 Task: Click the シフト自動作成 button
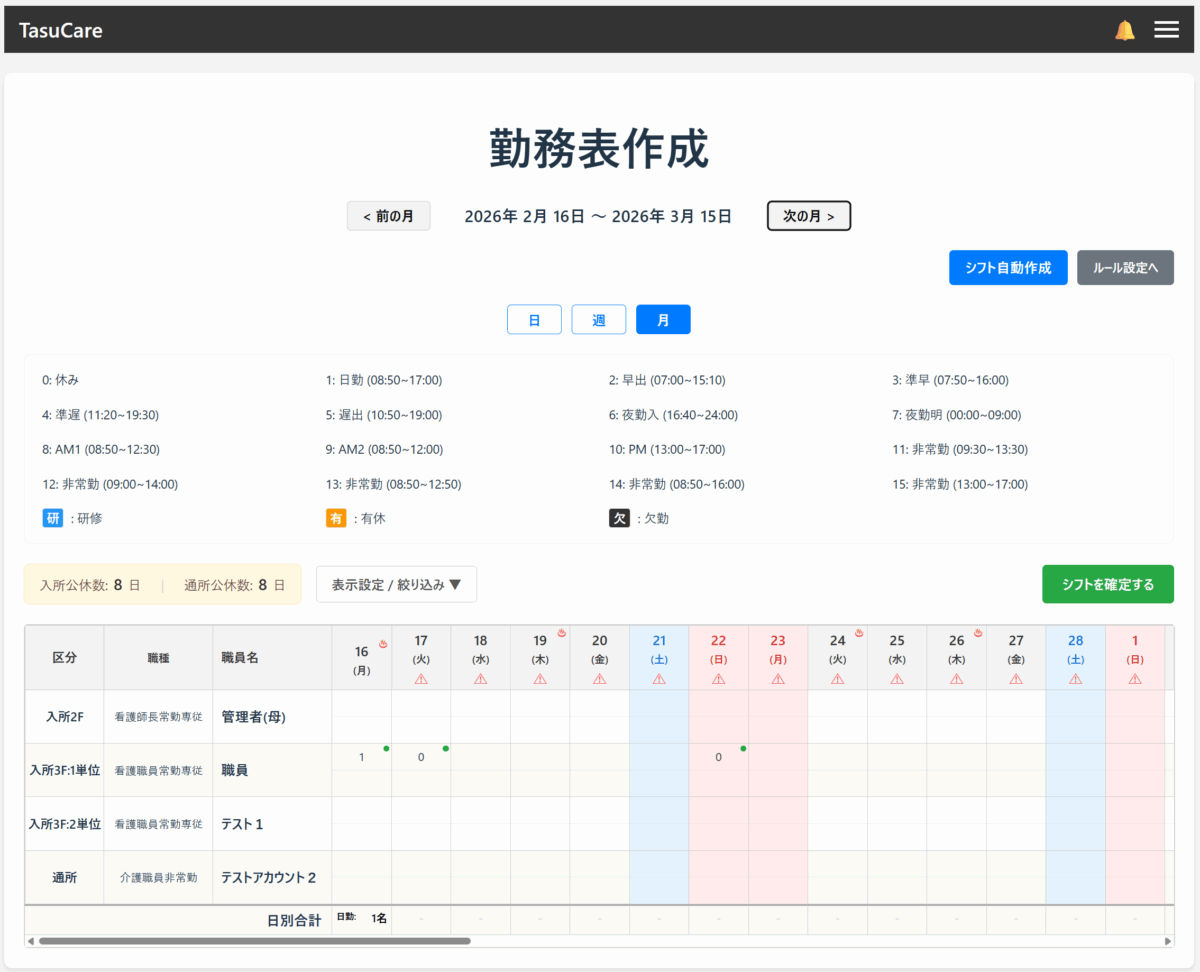pyautogui.click(x=1008, y=268)
